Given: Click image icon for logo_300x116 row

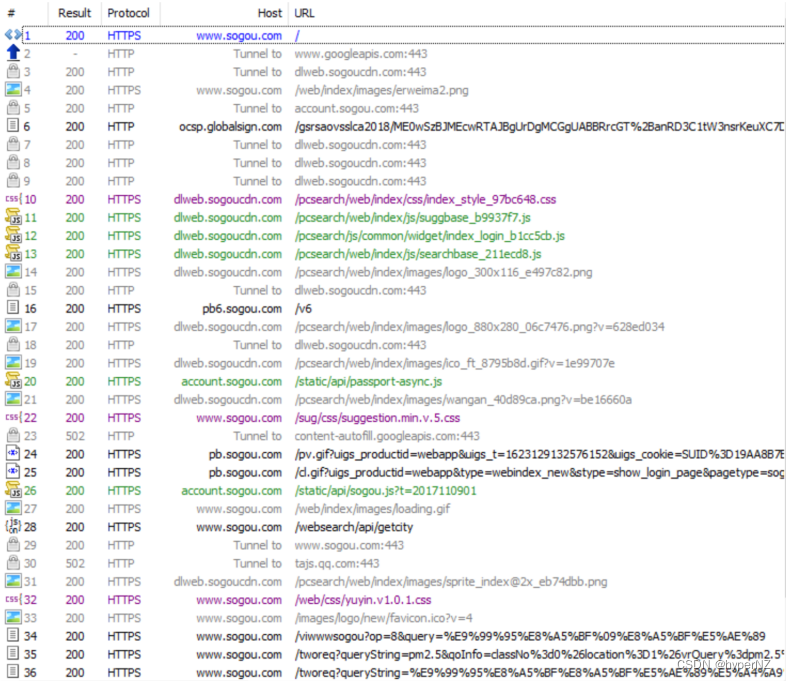Looking at the screenshot, I should click(x=13, y=272).
